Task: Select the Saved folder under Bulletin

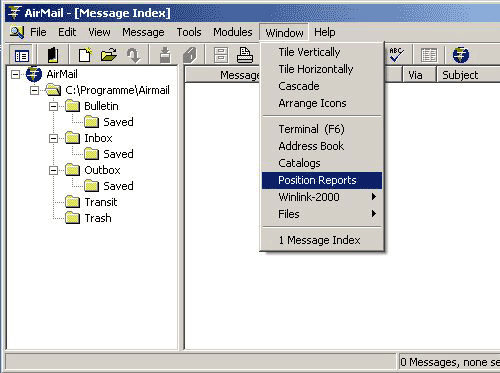Action: [x=118, y=122]
